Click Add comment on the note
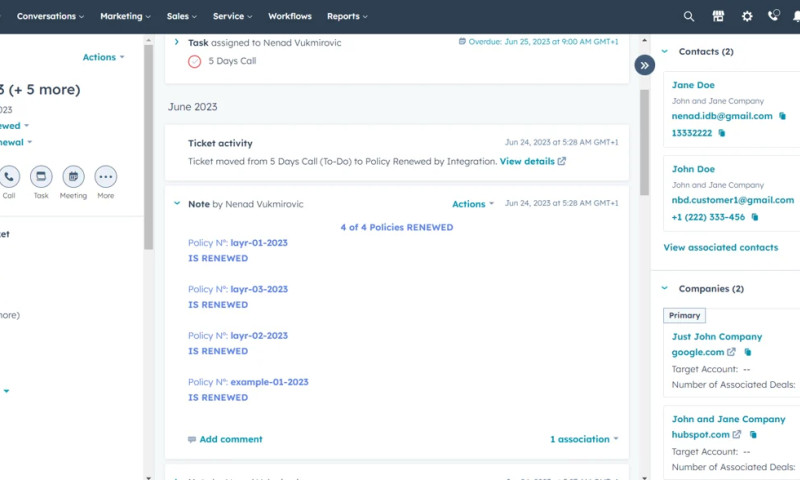The width and height of the screenshot is (800, 480). (231, 439)
